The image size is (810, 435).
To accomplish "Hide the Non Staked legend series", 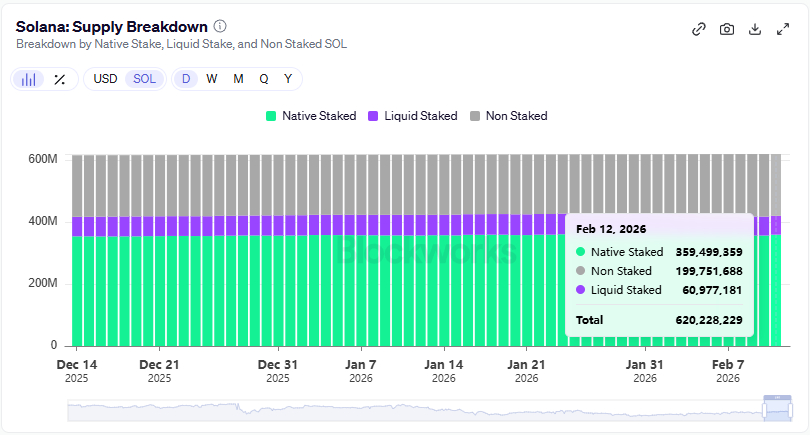I will click(508, 116).
